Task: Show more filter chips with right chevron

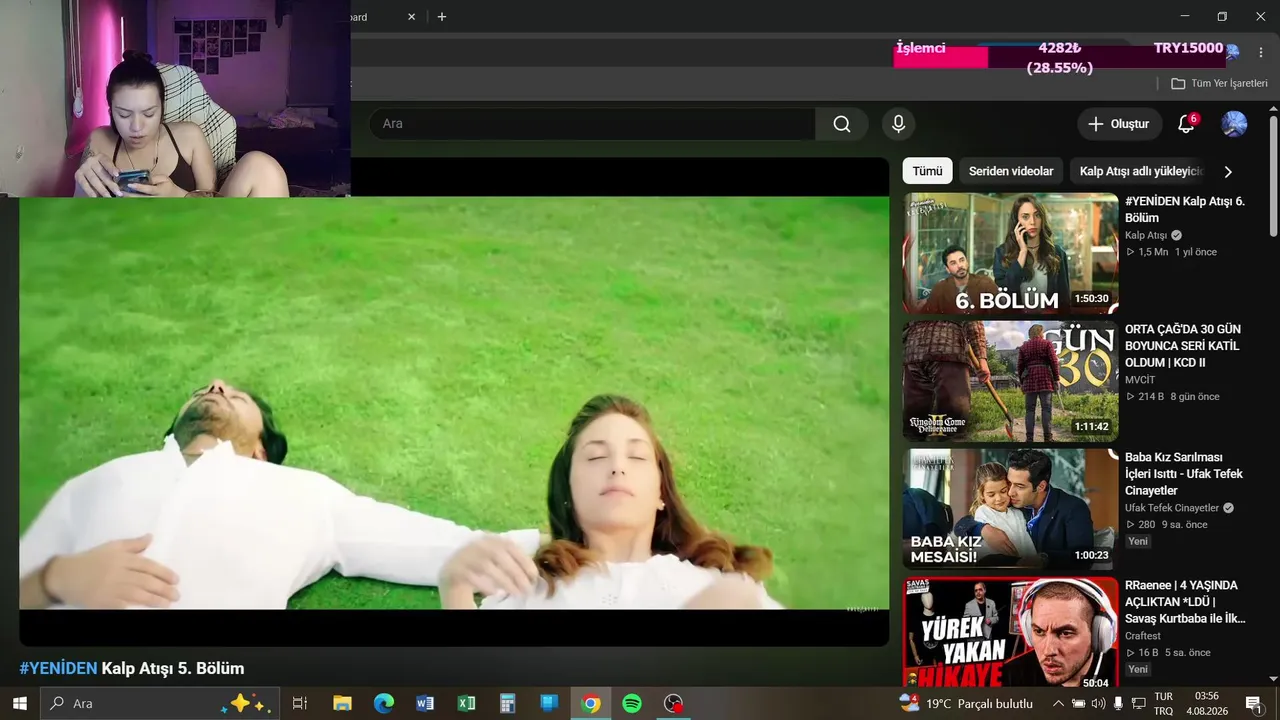Action: coord(1228,172)
